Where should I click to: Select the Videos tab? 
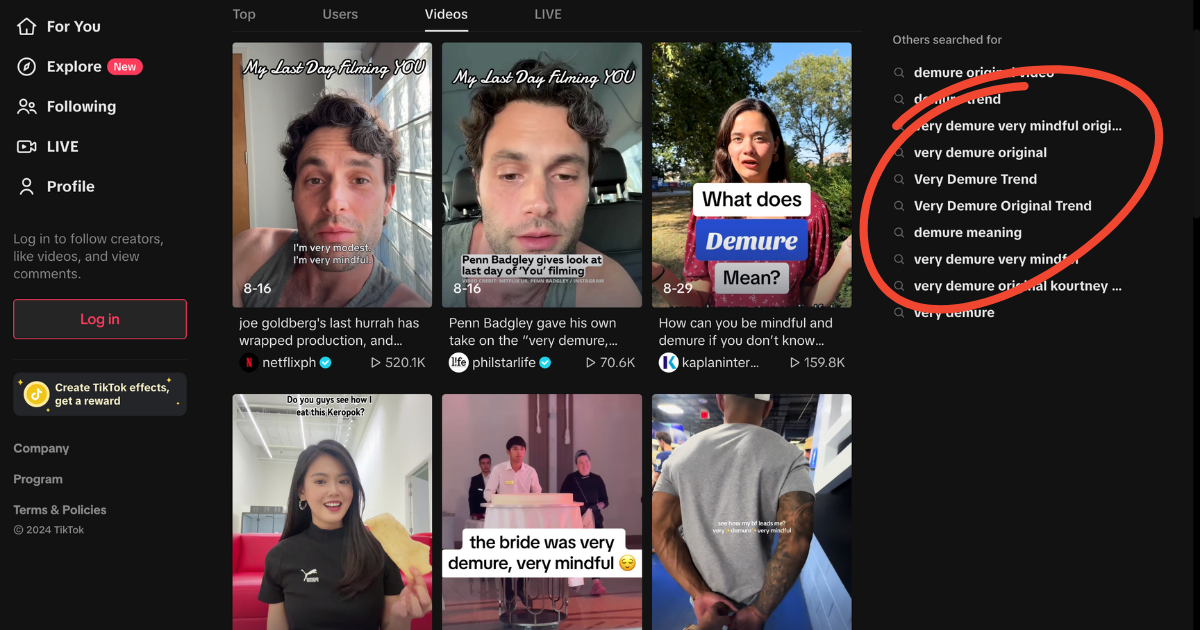coord(446,14)
